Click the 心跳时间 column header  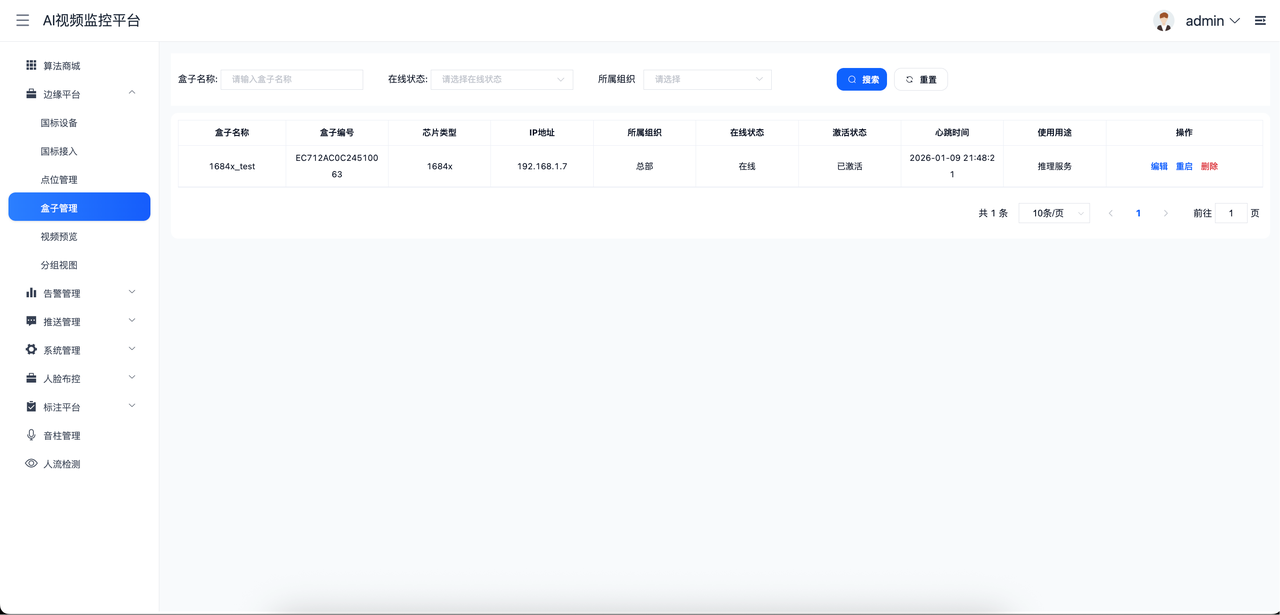click(x=952, y=132)
